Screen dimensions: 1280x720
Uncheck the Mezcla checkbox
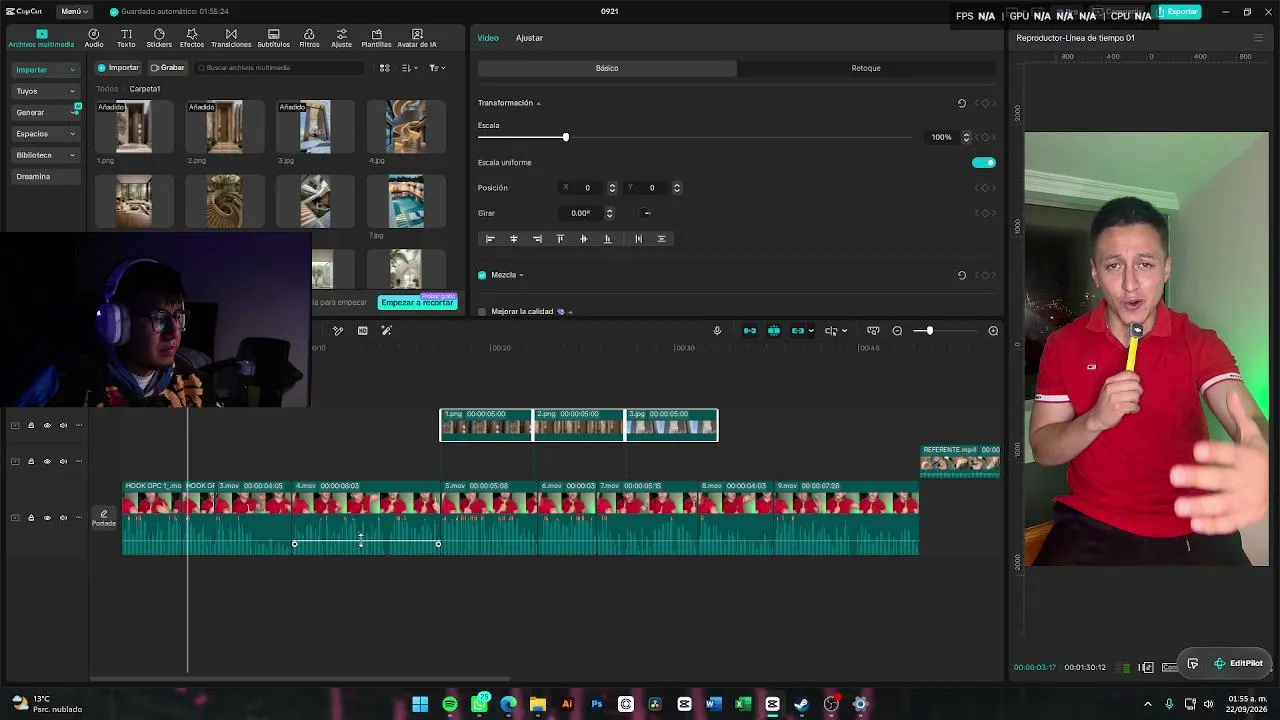(x=482, y=275)
